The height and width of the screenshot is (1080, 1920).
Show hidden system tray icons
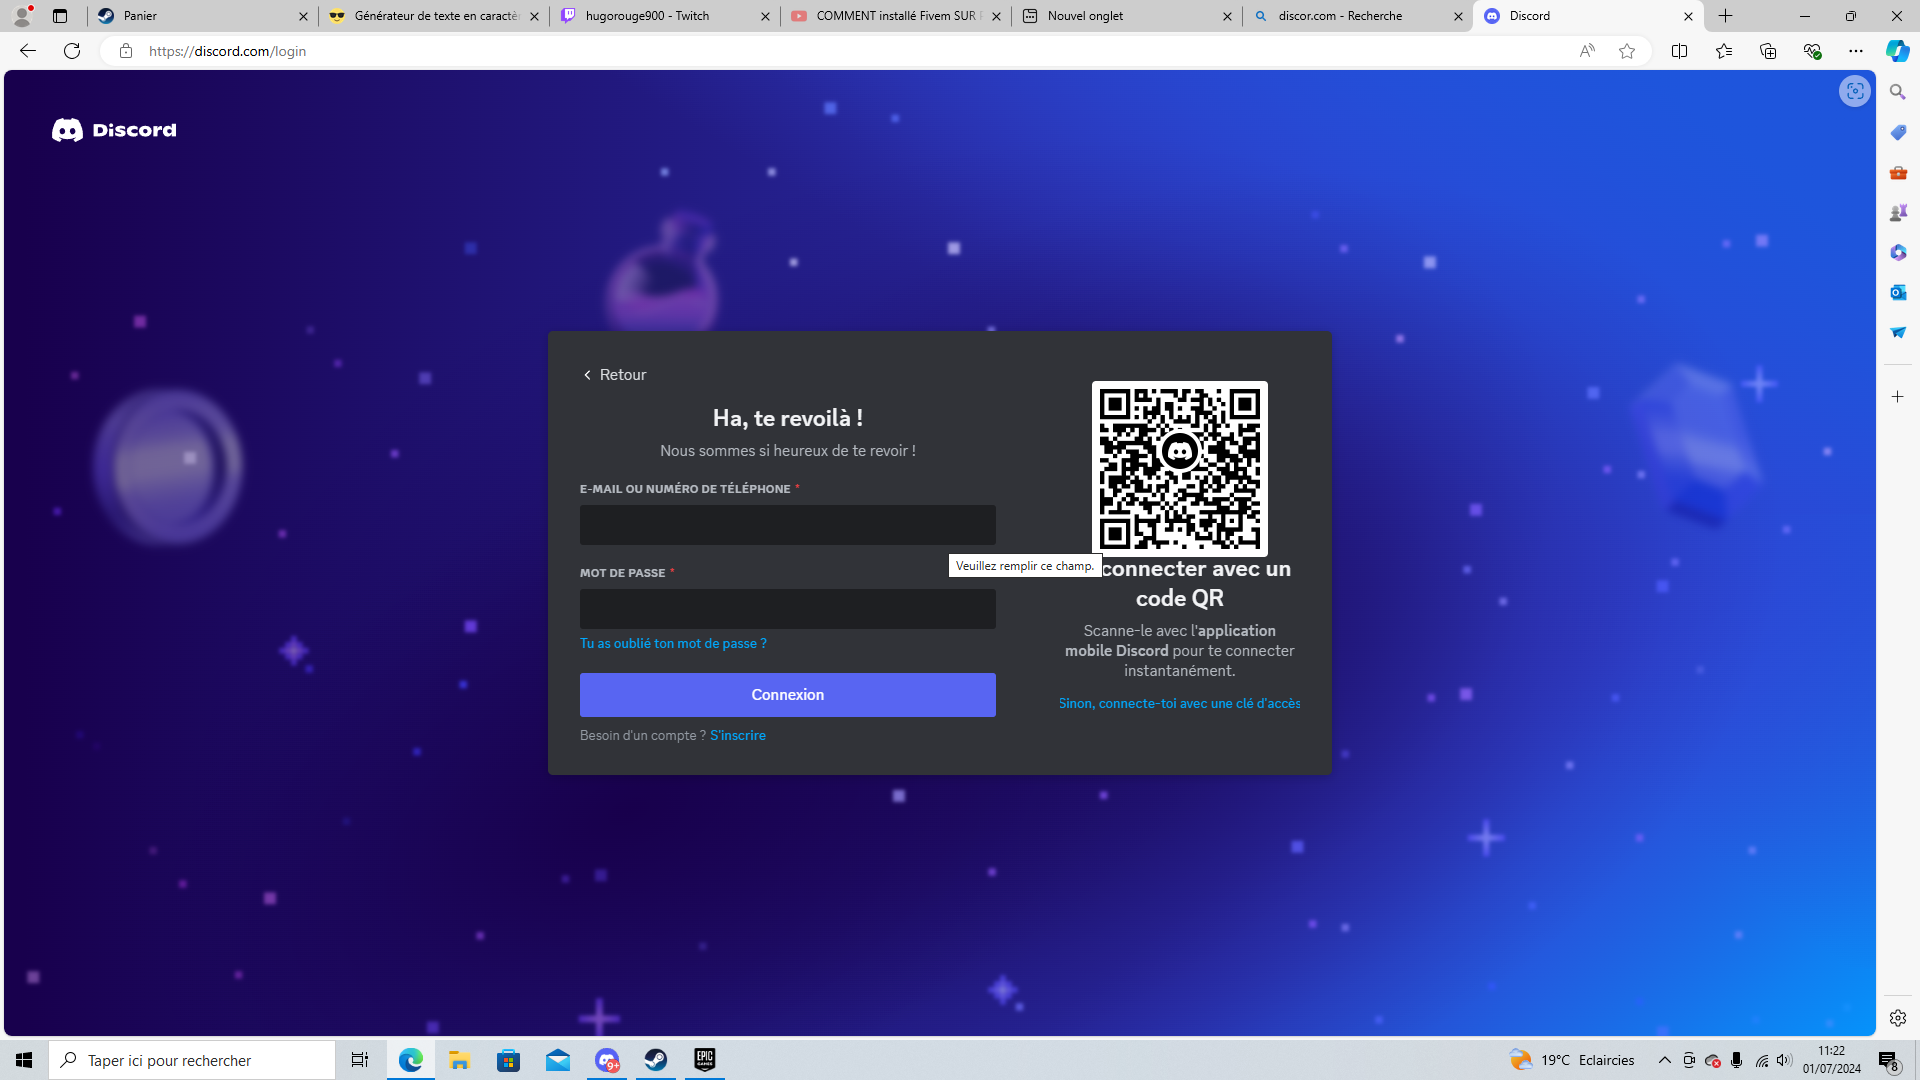click(1664, 1060)
